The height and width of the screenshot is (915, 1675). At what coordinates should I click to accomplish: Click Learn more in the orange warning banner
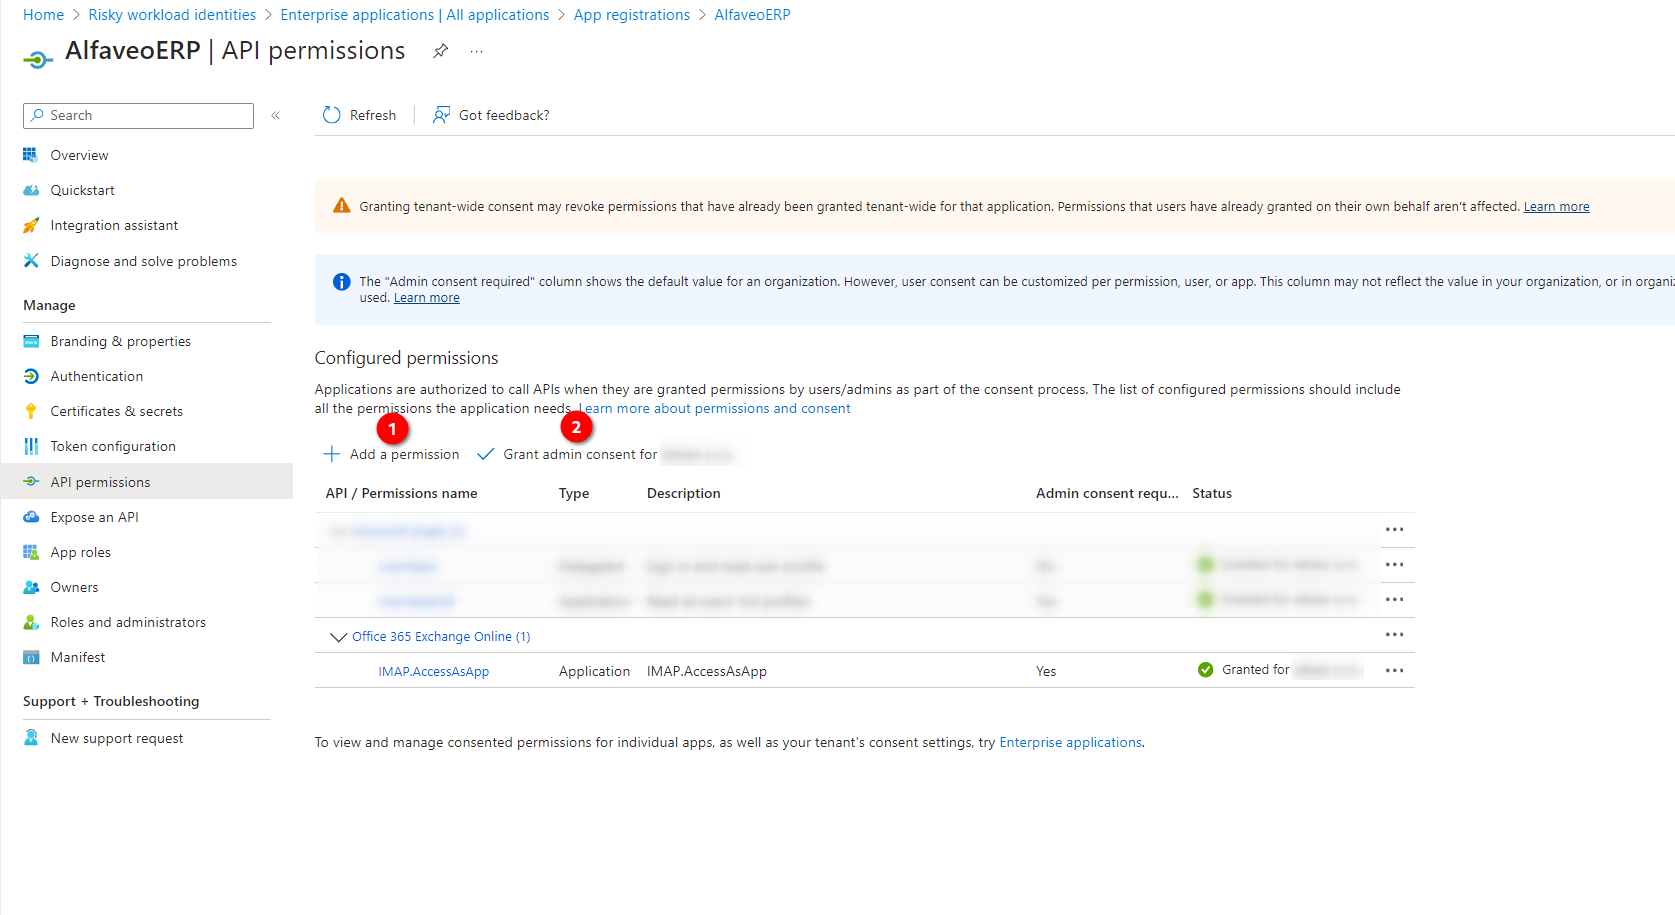pyautogui.click(x=1556, y=207)
